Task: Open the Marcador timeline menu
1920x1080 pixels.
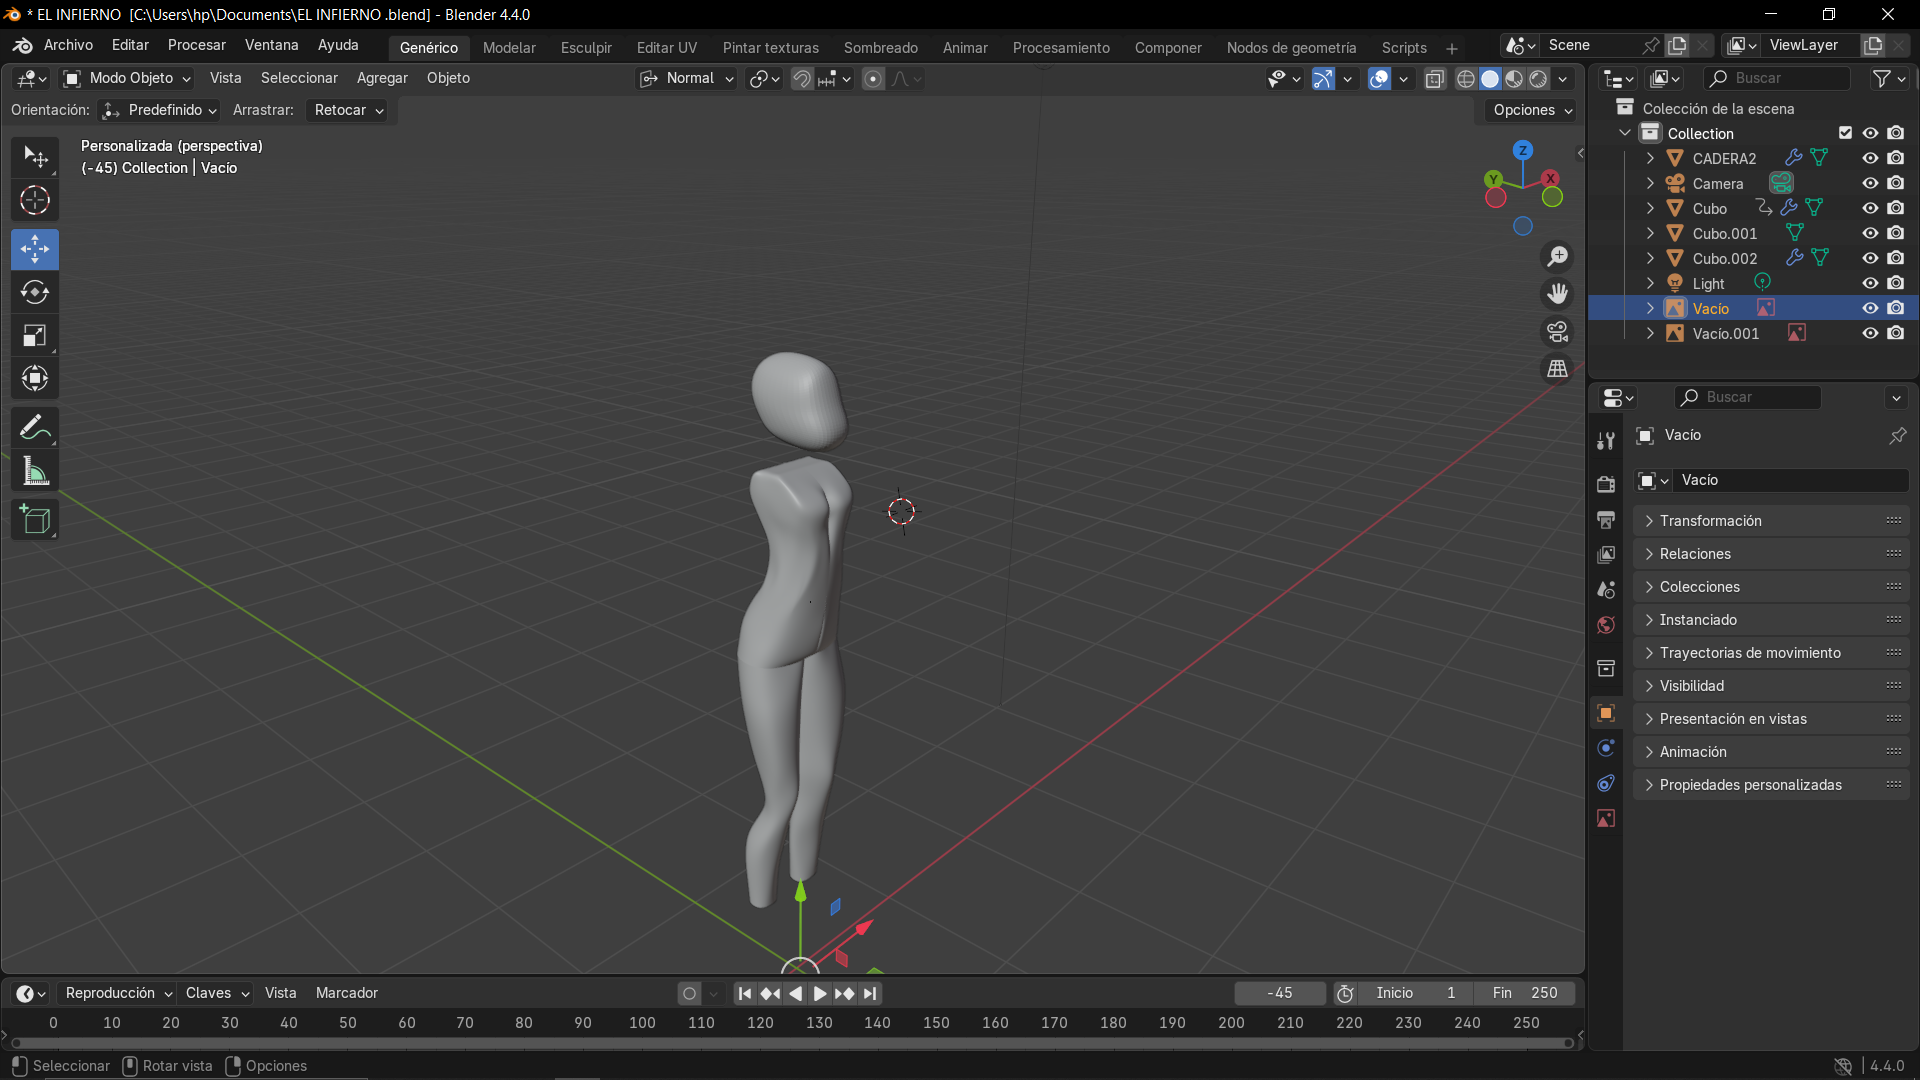Action: point(347,993)
